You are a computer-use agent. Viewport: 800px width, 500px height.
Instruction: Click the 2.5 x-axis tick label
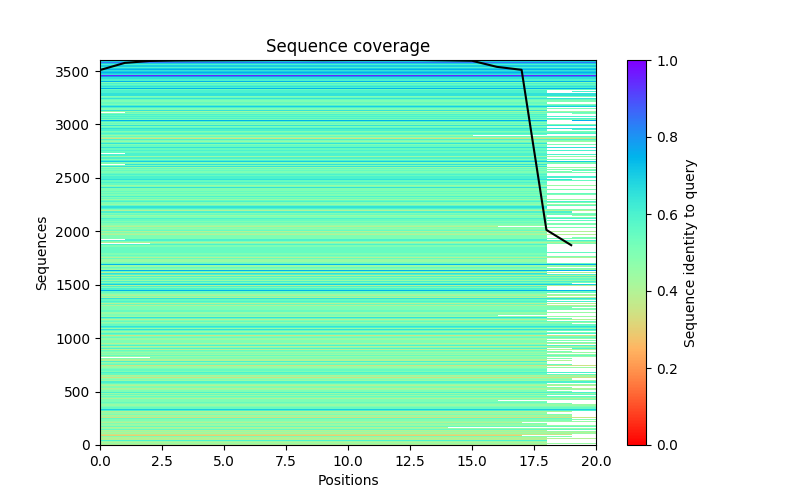162,461
